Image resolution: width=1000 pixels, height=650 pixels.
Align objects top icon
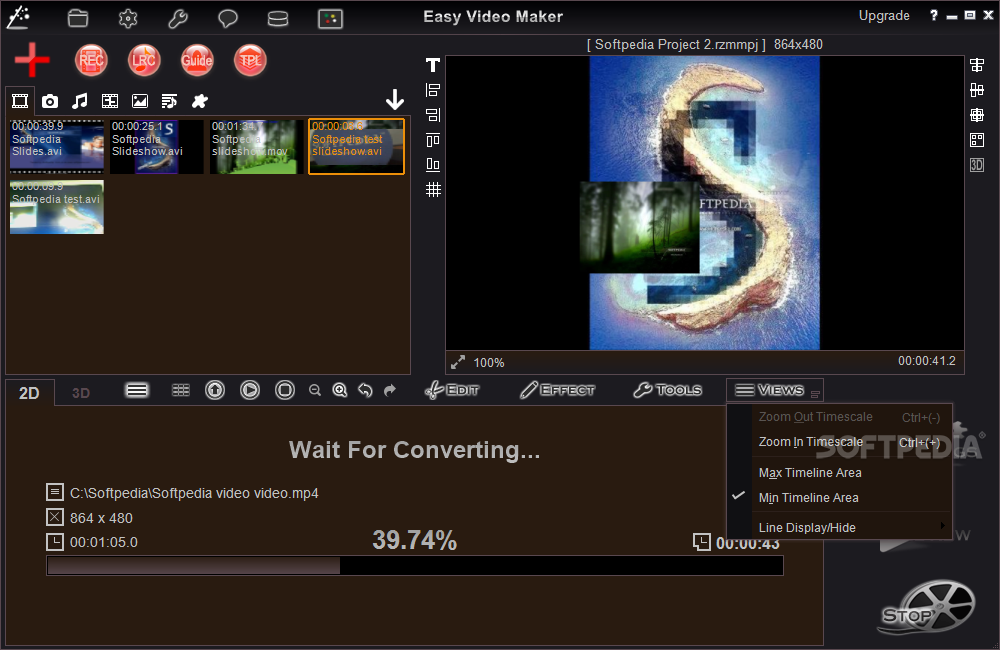pyautogui.click(x=433, y=140)
